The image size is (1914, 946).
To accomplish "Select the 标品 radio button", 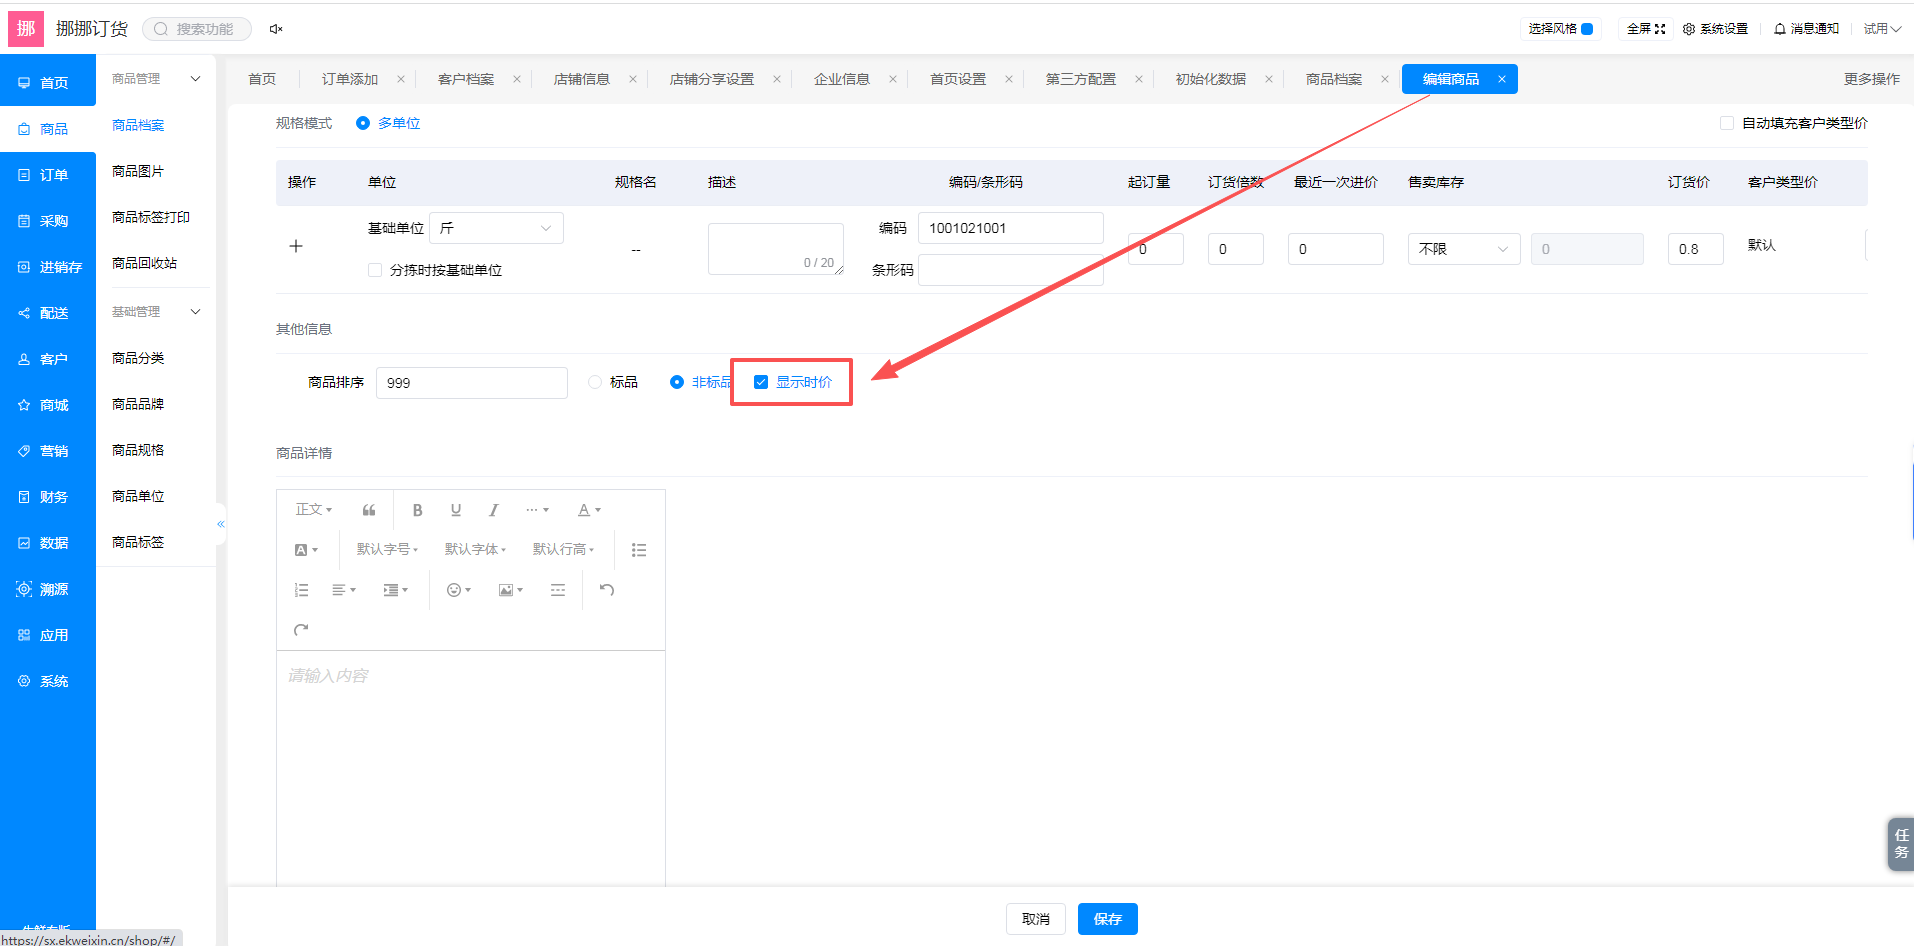I will (x=595, y=382).
